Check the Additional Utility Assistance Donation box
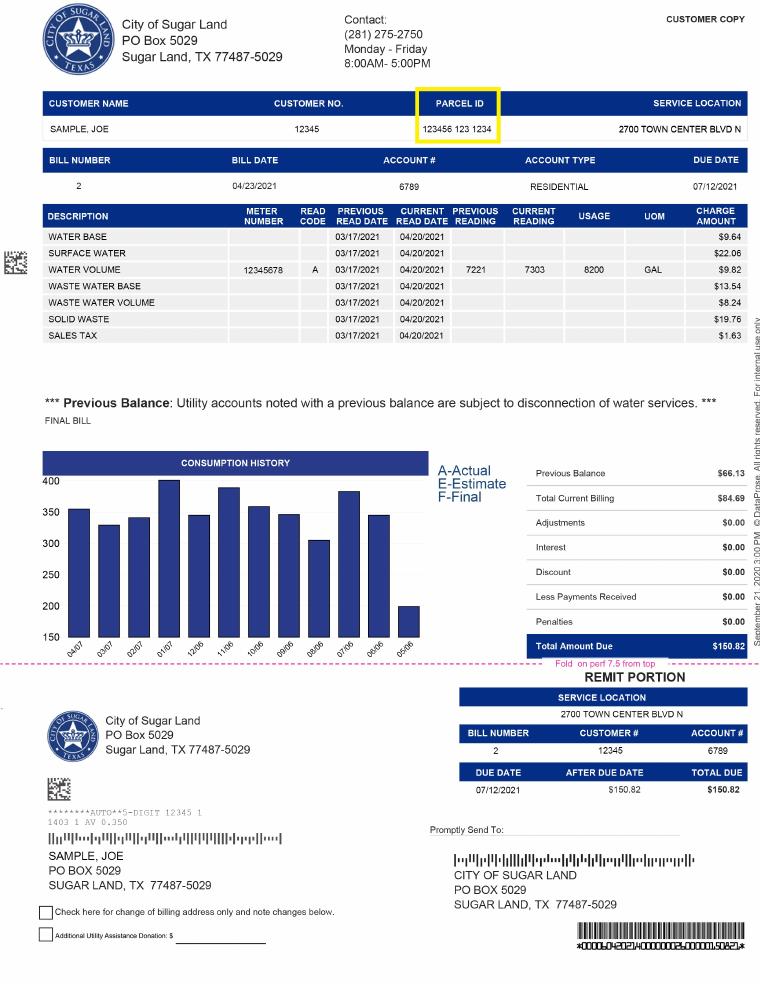This screenshot has height=984, width=760. pos(45,934)
